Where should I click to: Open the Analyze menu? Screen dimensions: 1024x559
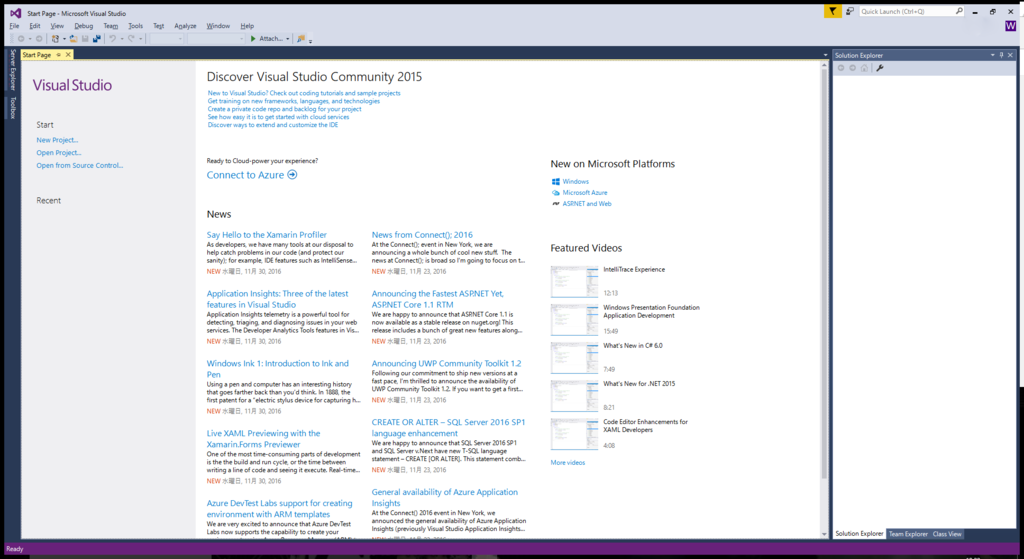[185, 26]
